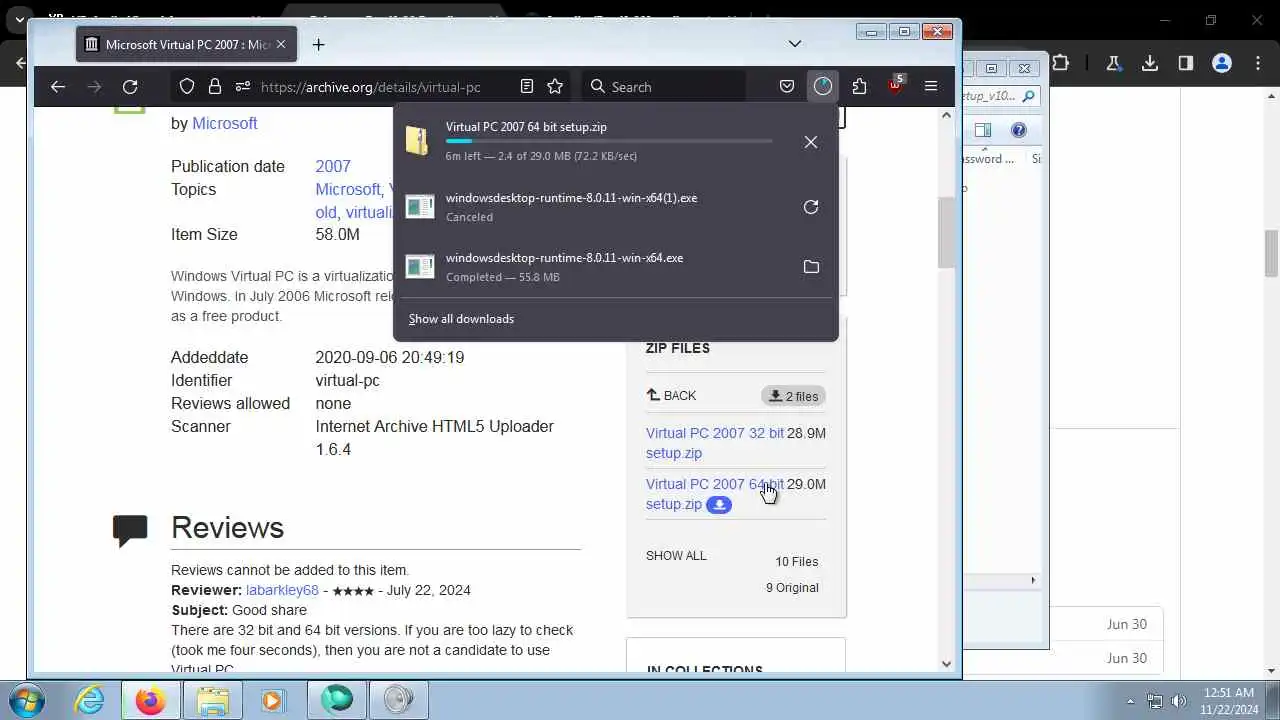Open Windows Media Player taskbar icon
The width and height of the screenshot is (1280, 720).
tap(274, 700)
